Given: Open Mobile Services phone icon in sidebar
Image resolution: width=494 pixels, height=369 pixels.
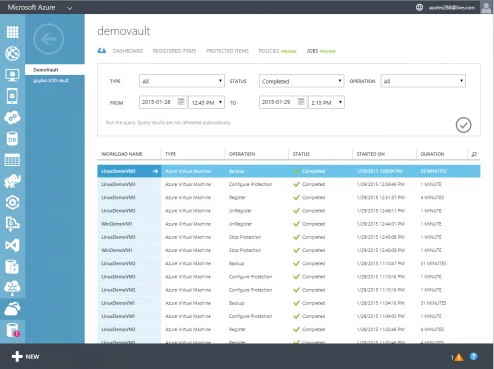Looking at the screenshot, I should point(12,96).
